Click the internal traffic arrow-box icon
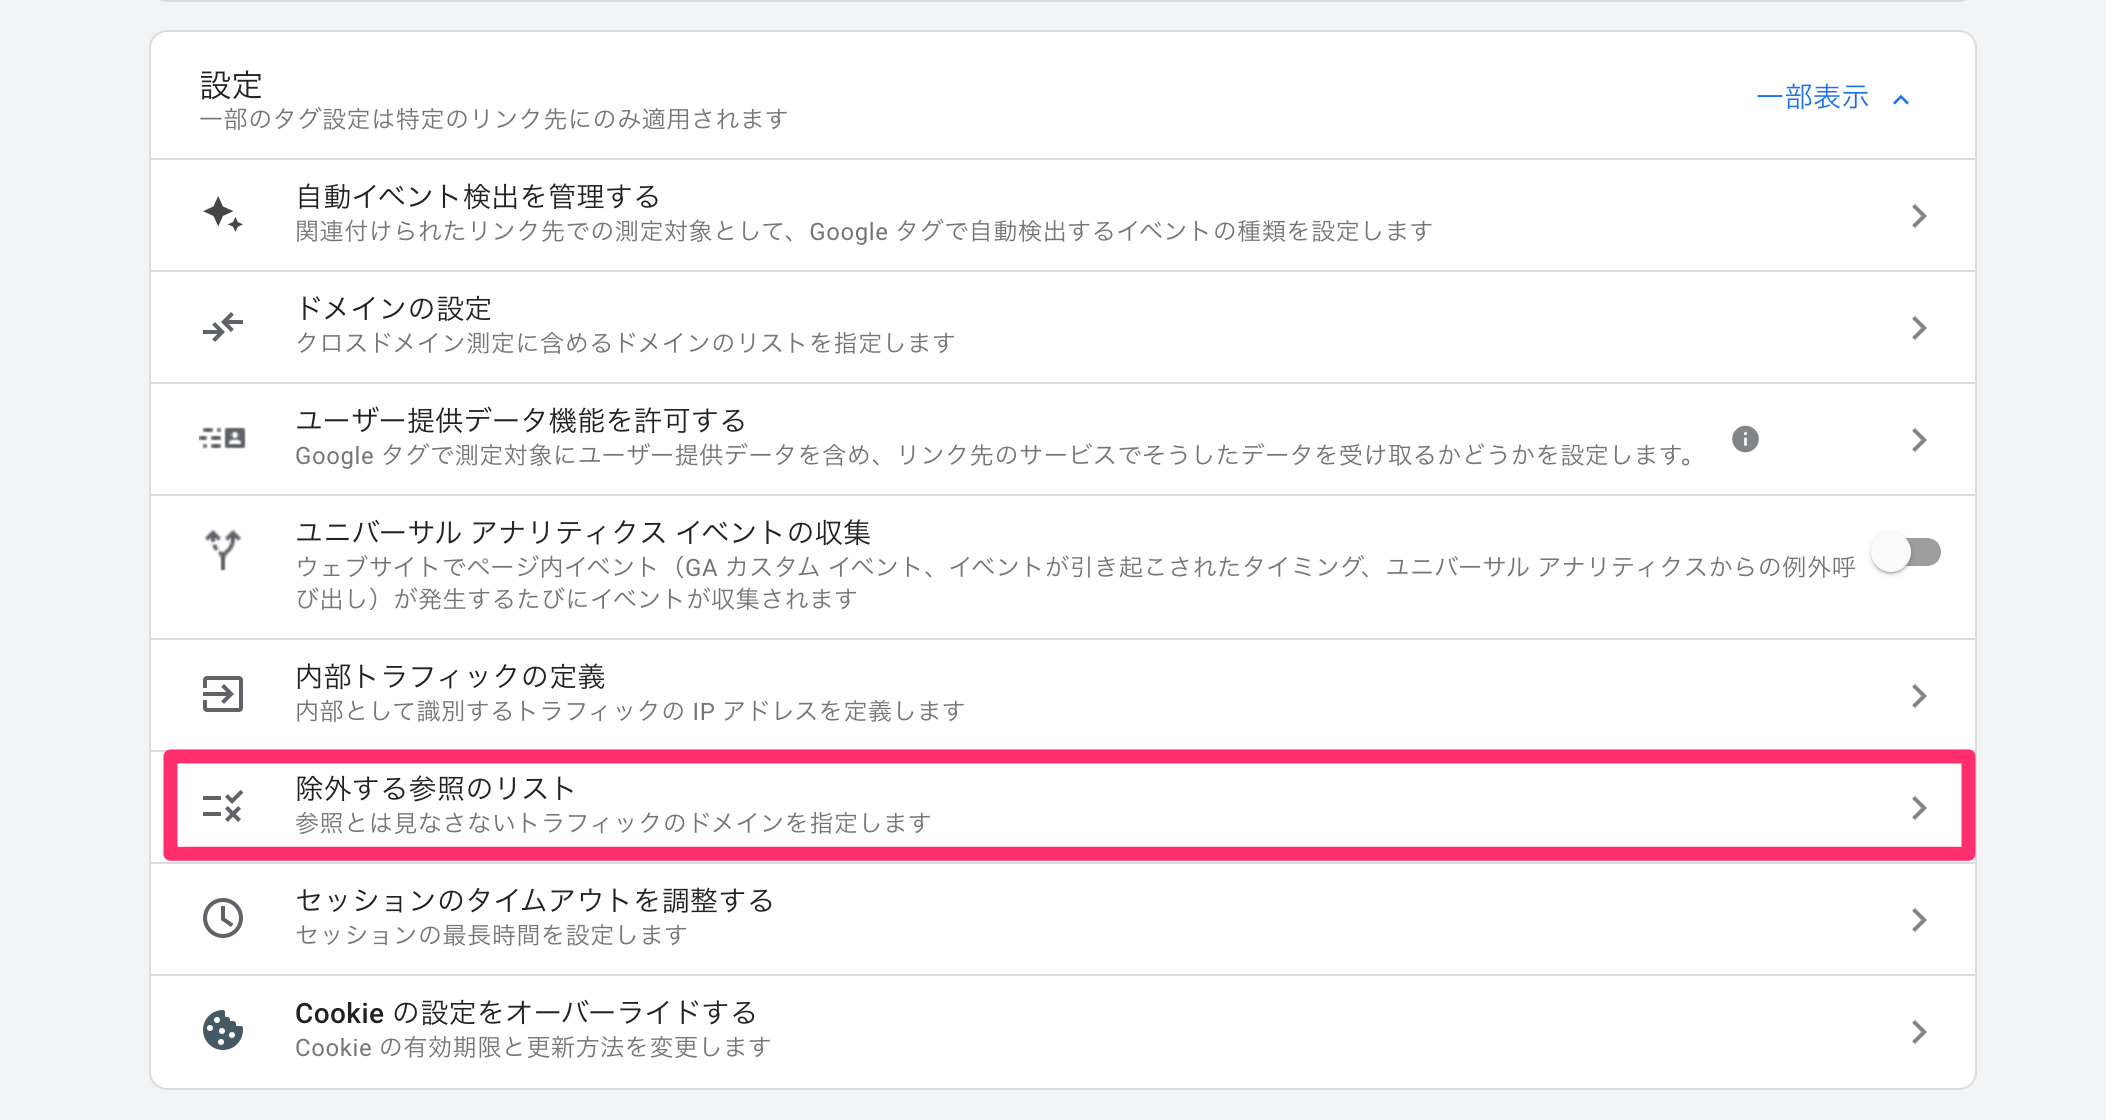This screenshot has height=1120, width=2106. [x=223, y=694]
